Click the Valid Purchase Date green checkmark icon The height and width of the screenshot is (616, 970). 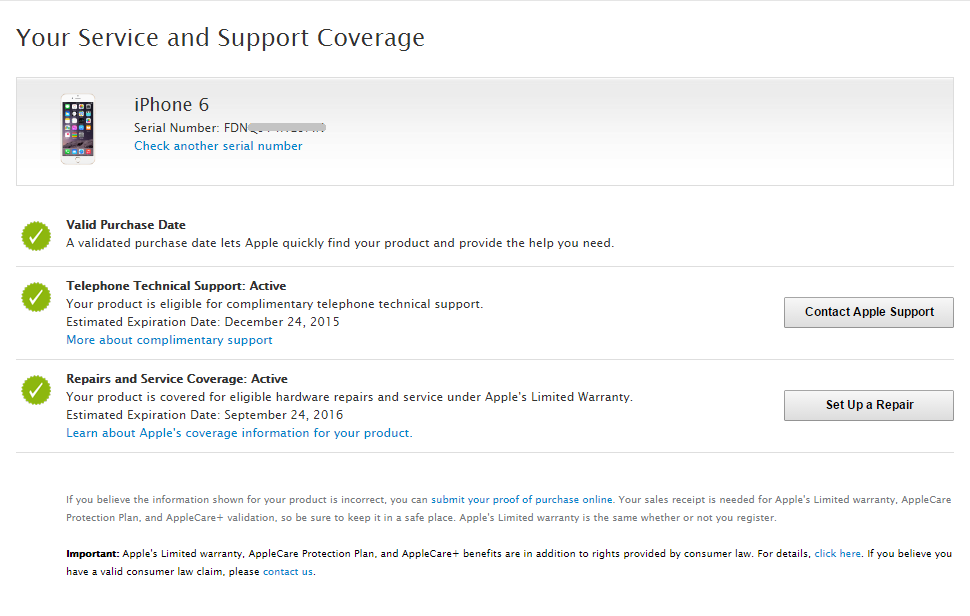36,236
